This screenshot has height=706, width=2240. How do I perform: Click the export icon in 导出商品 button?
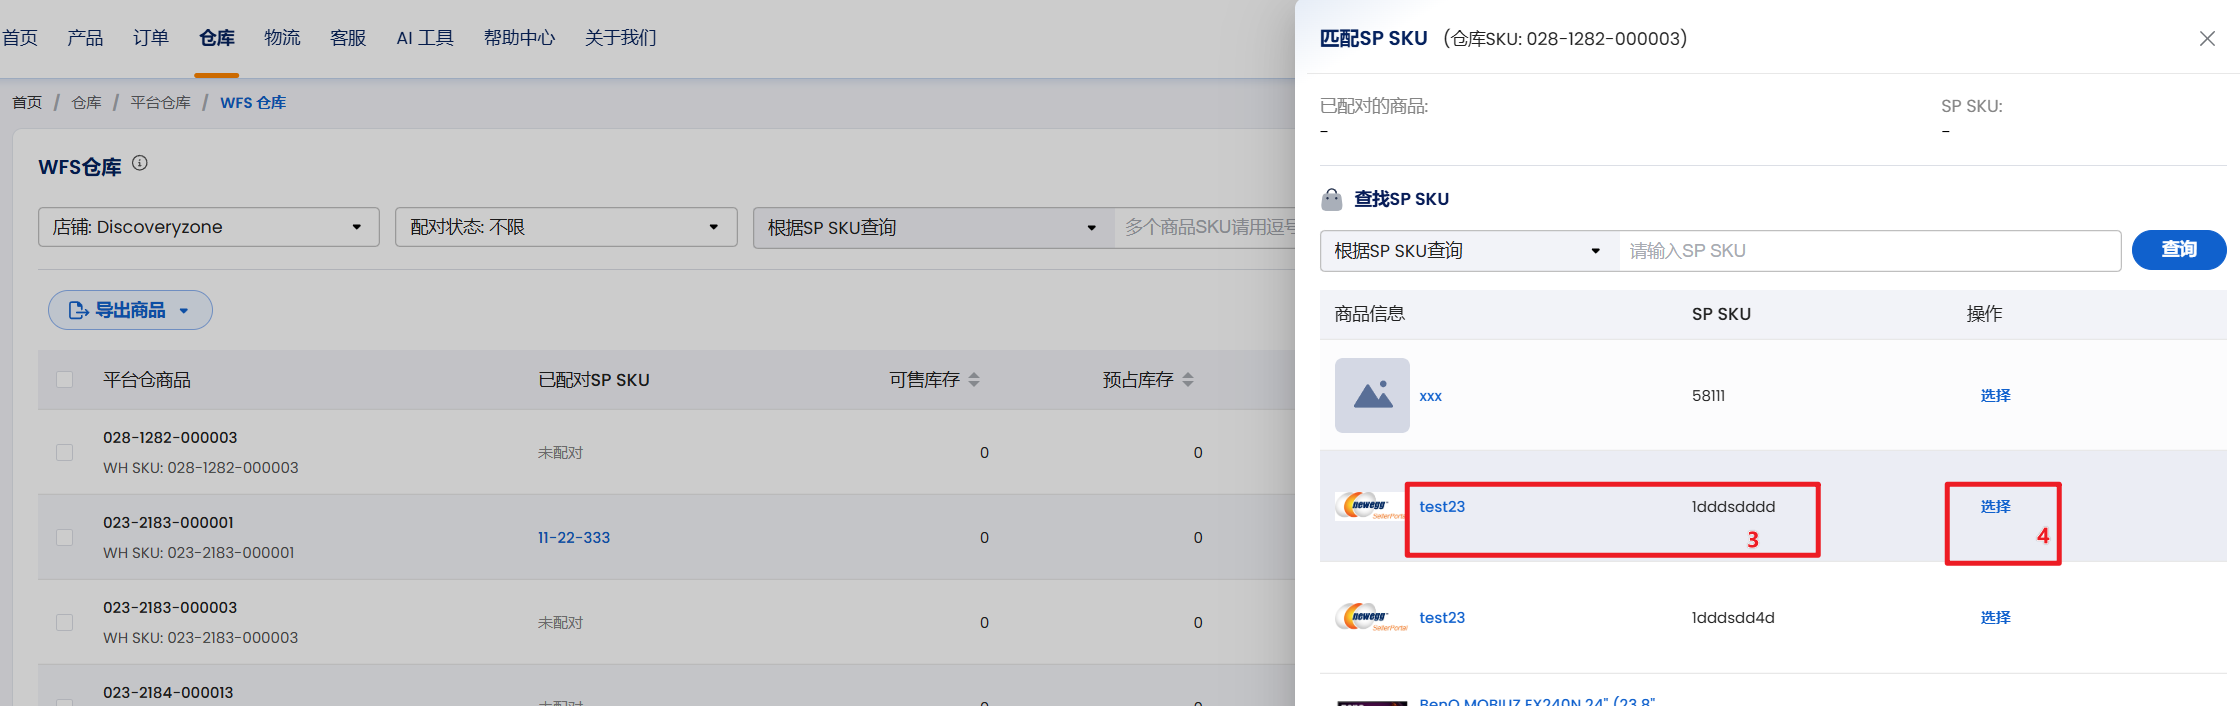79,311
